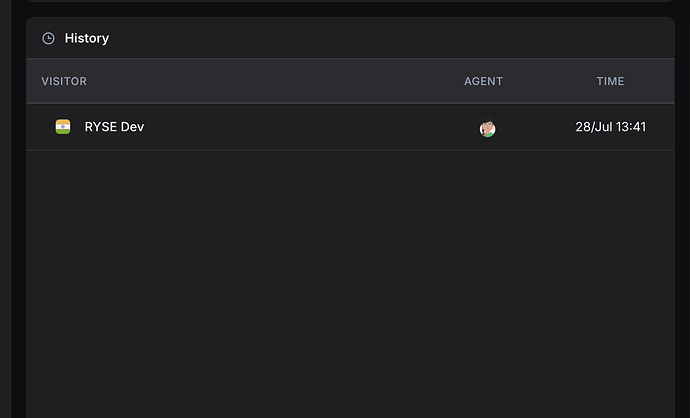Click the row space between avatar and timestamp

coord(535,127)
